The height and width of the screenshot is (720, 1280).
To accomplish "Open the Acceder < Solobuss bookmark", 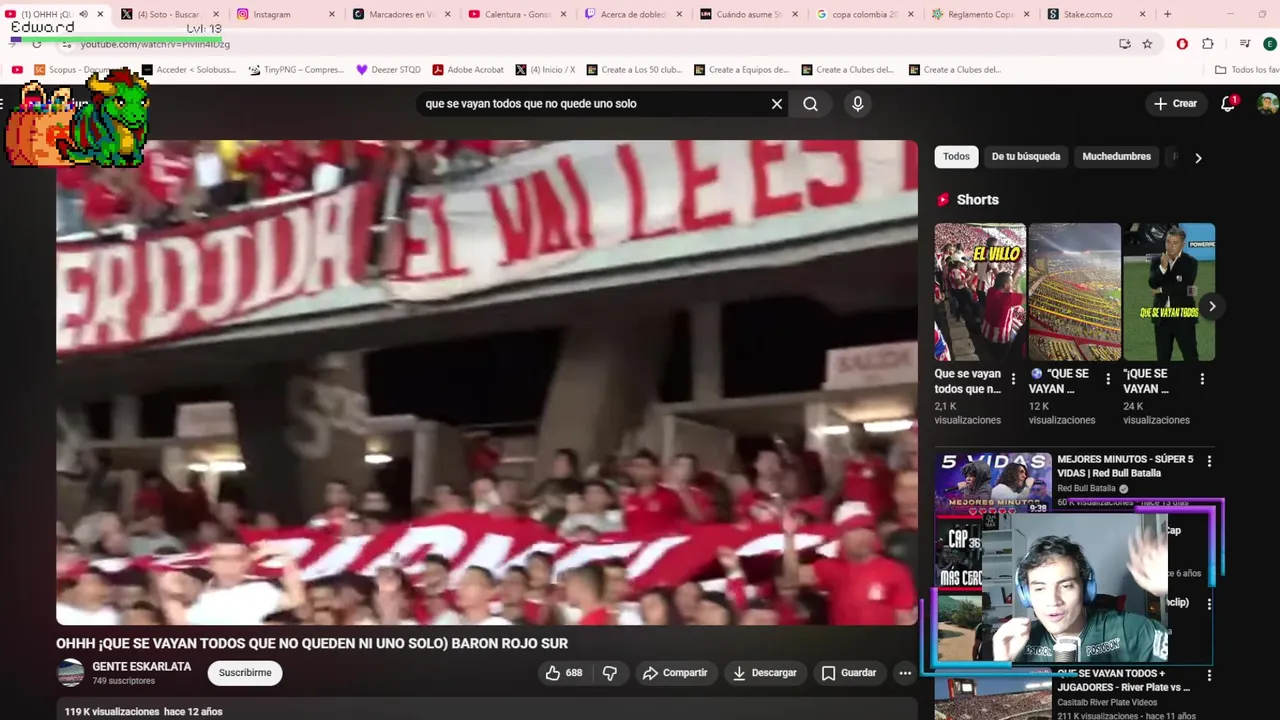I will coord(189,70).
